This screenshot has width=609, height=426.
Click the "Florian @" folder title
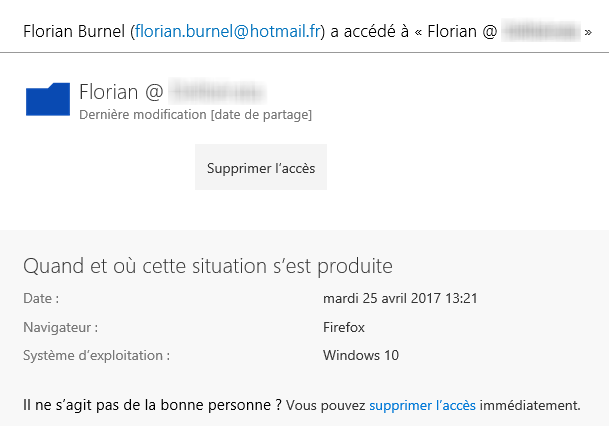[x=120, y=92]
